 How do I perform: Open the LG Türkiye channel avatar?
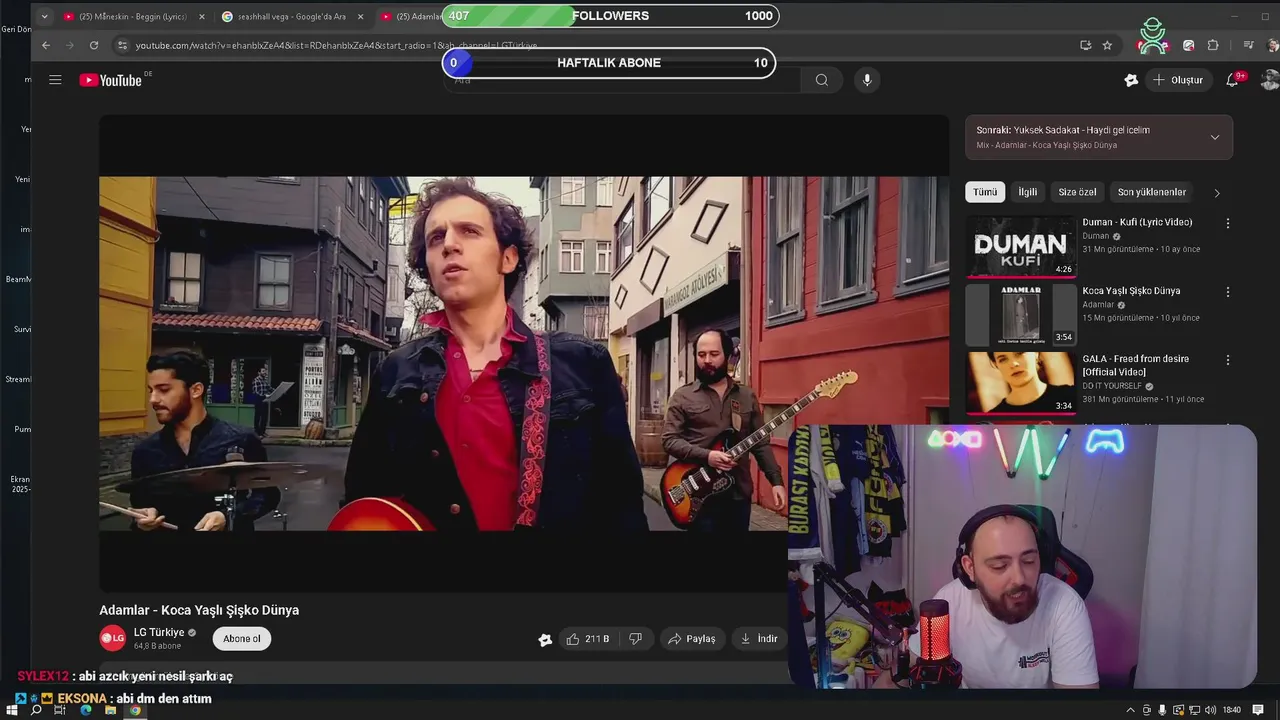[x=112, y=638]
